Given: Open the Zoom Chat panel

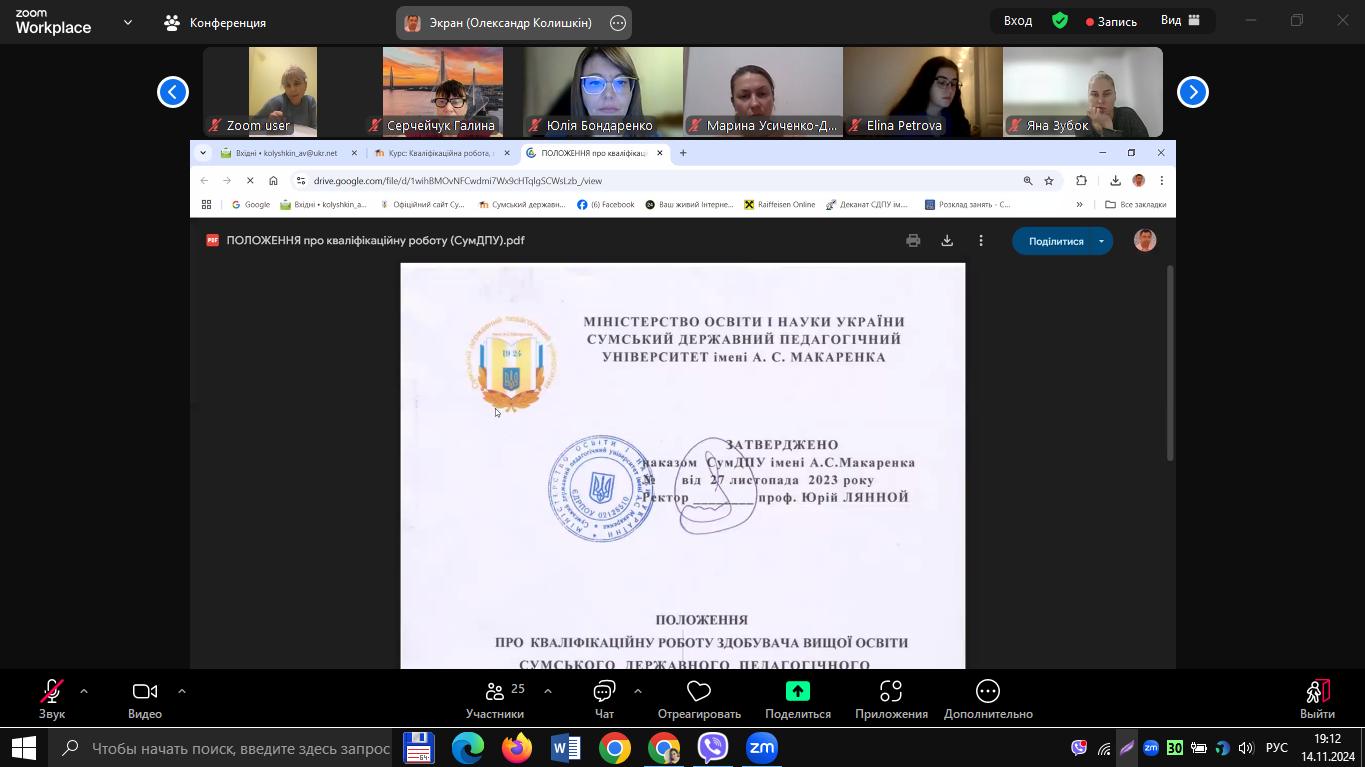Looking at the screenshot, I should pyautogui.click(x=604, y=698).
